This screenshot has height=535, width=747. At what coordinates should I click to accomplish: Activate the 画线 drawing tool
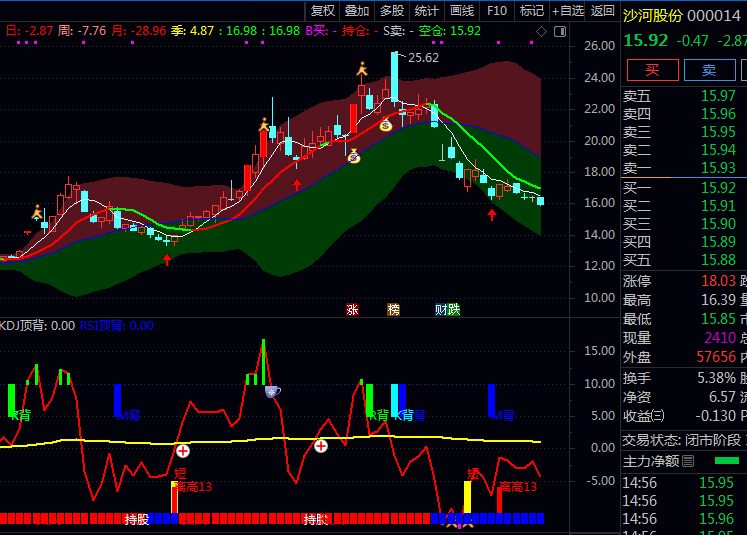coord(462,10)
